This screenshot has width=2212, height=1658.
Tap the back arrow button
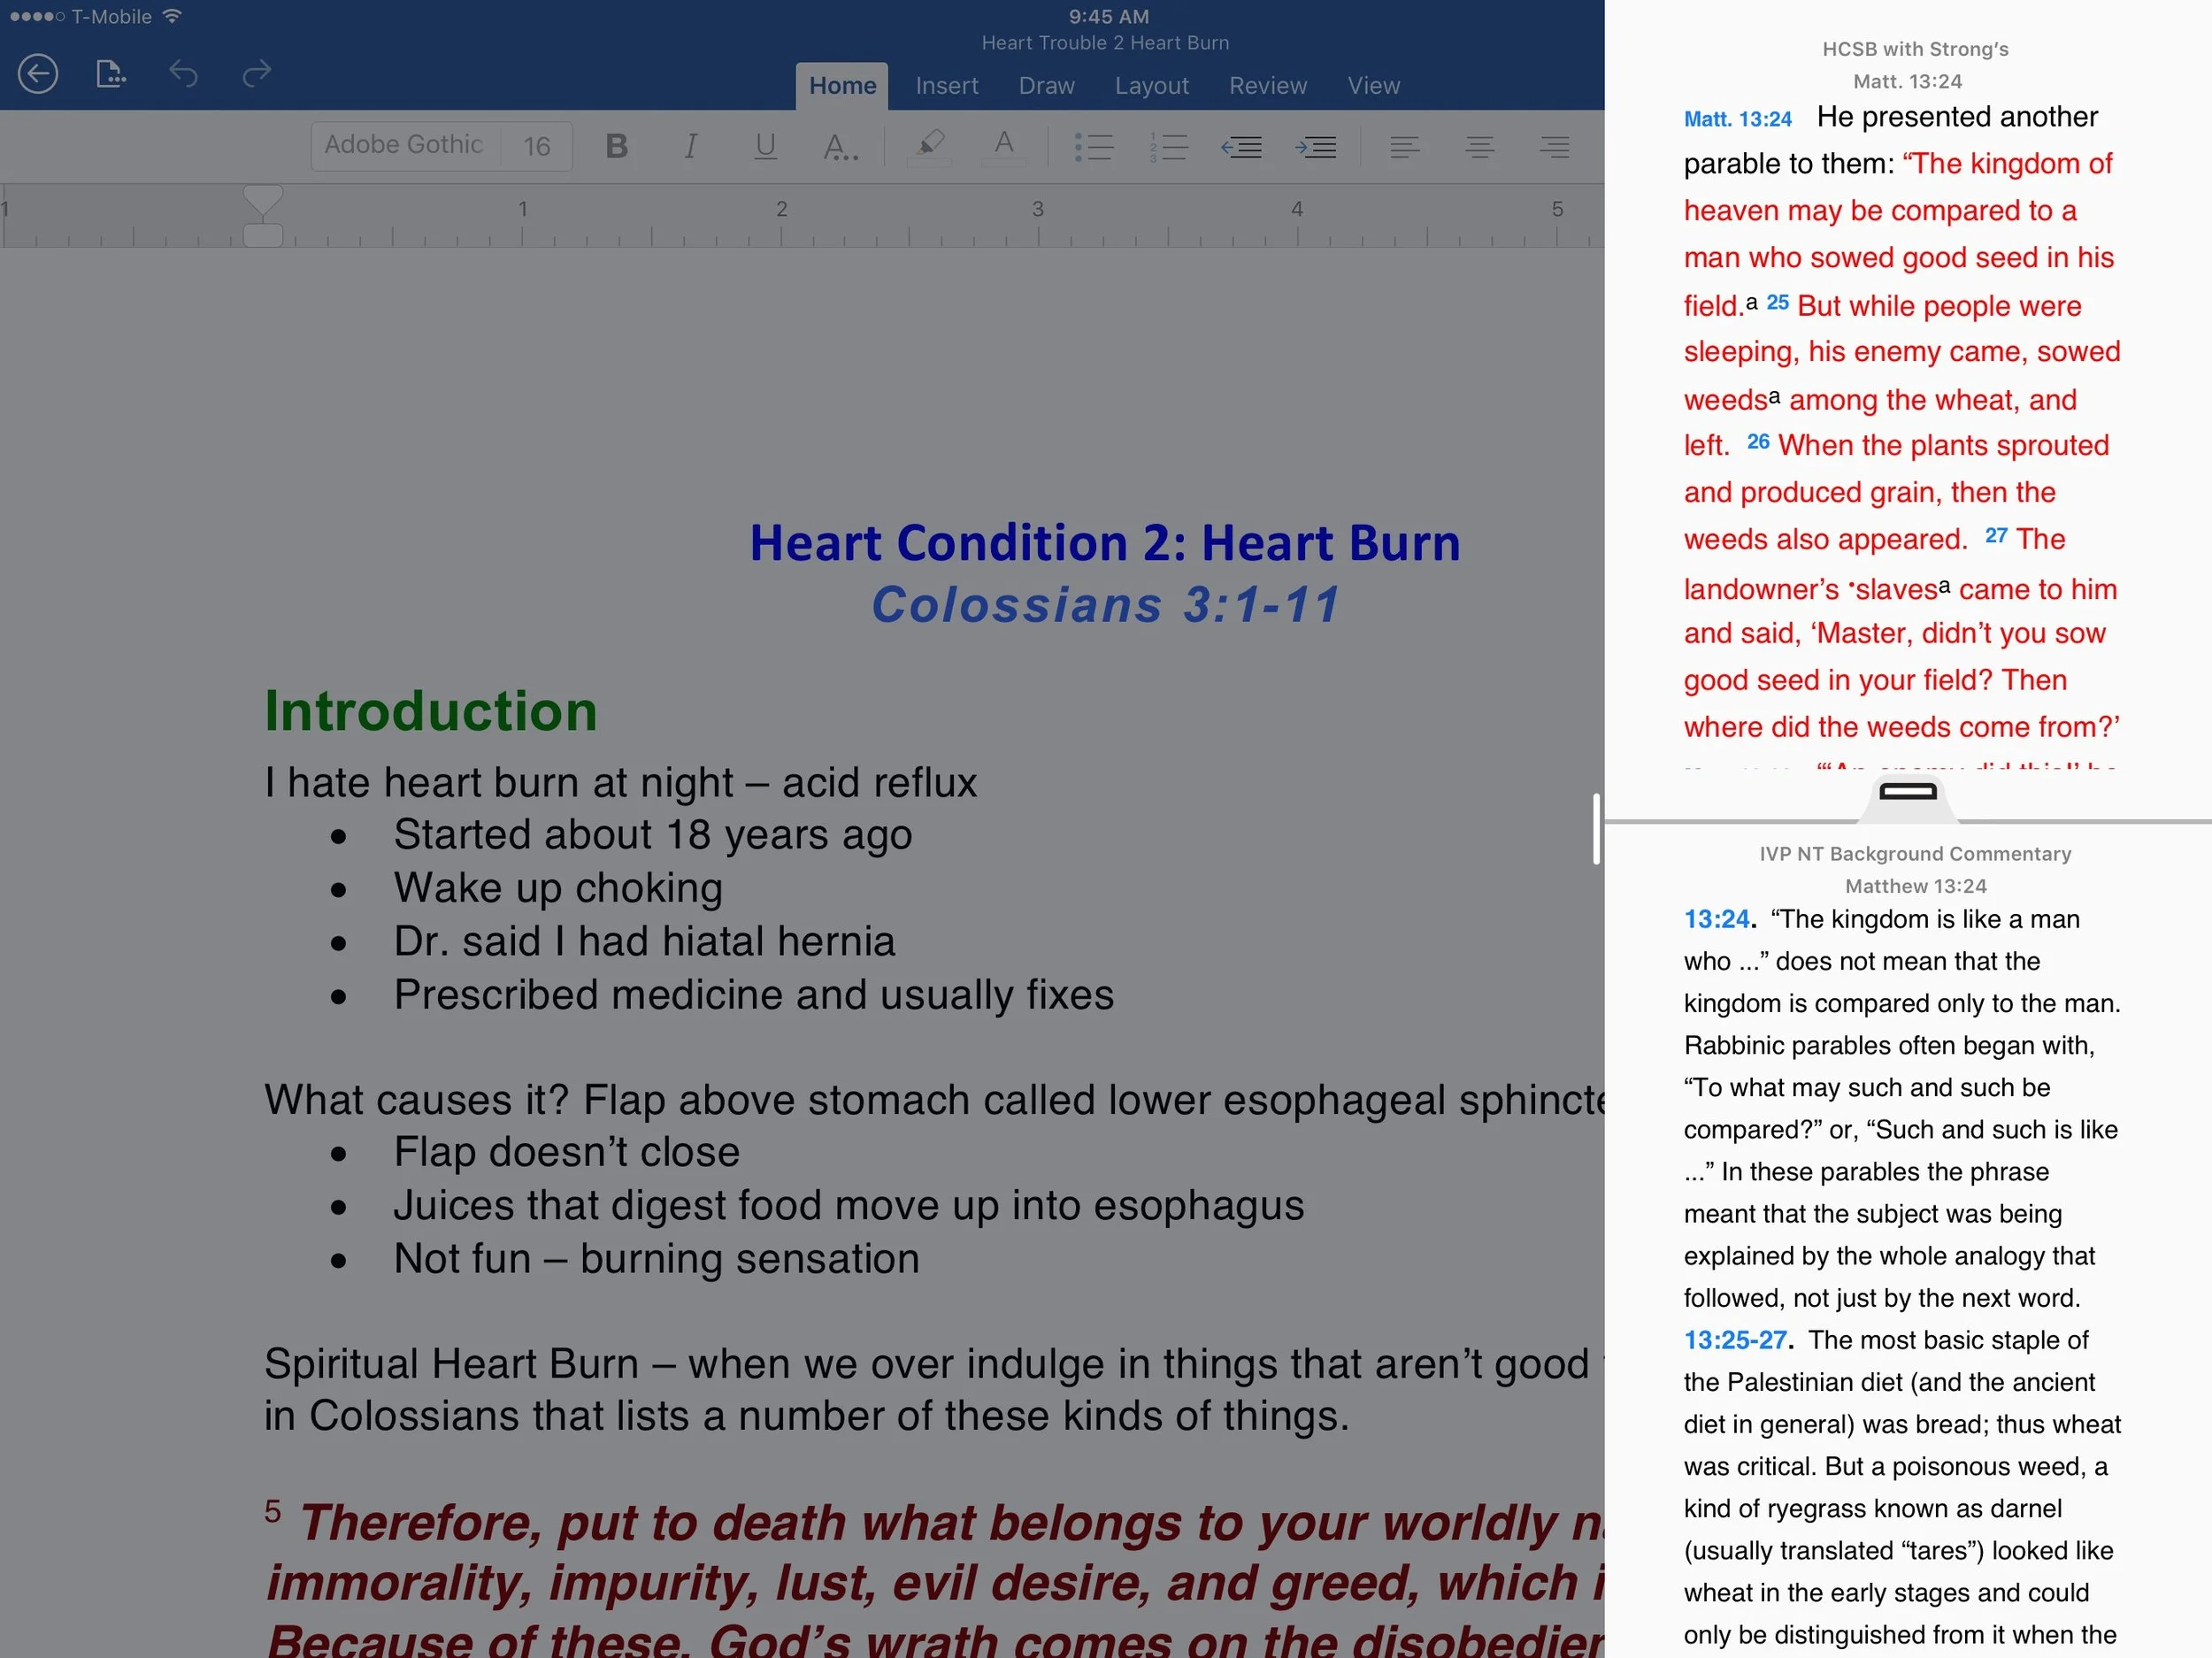click(x=37, y=74)
